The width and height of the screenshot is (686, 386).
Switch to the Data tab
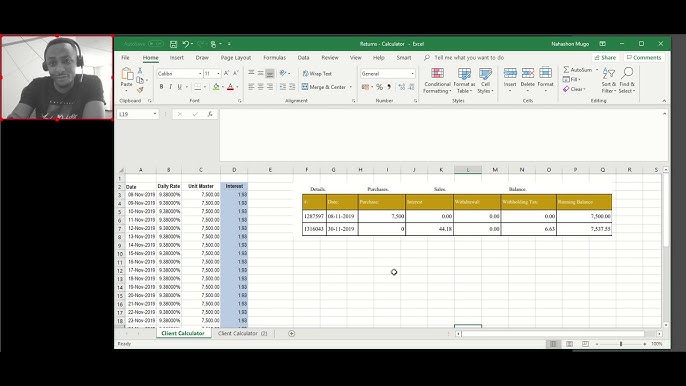point(303,58)
